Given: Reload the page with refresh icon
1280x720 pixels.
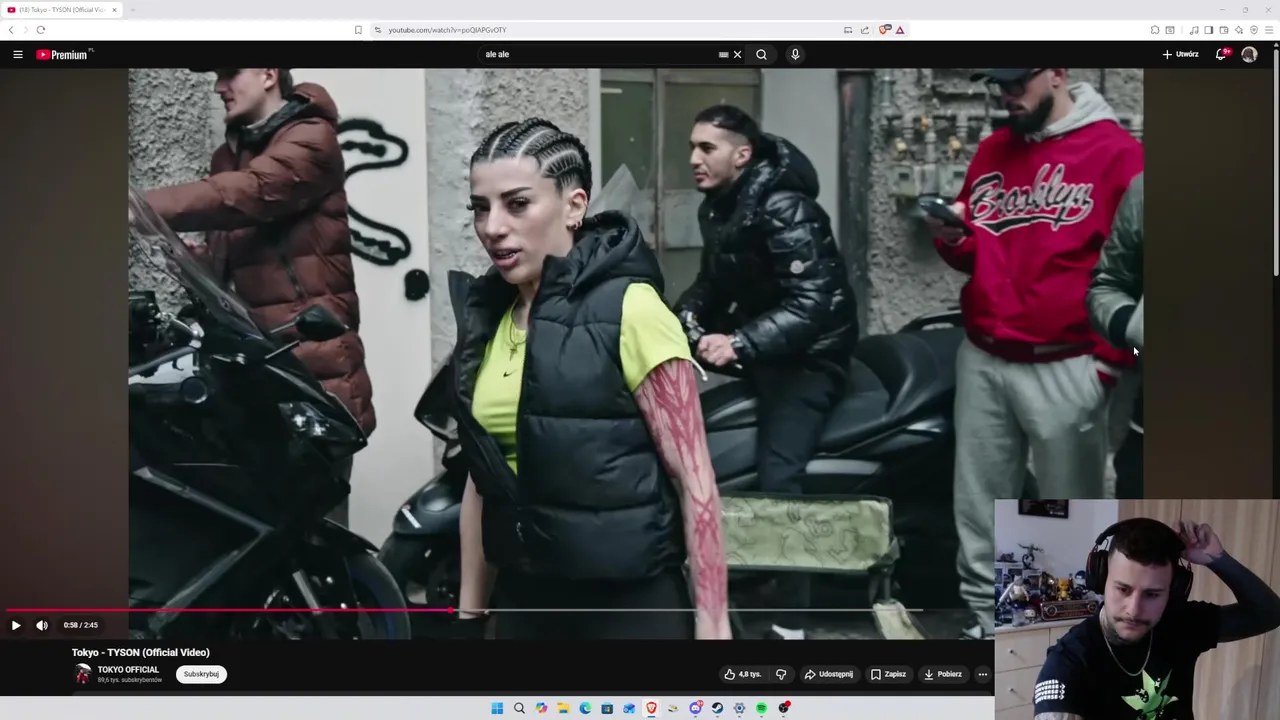Looking at the screenshot, I should (x=41, y=30).
